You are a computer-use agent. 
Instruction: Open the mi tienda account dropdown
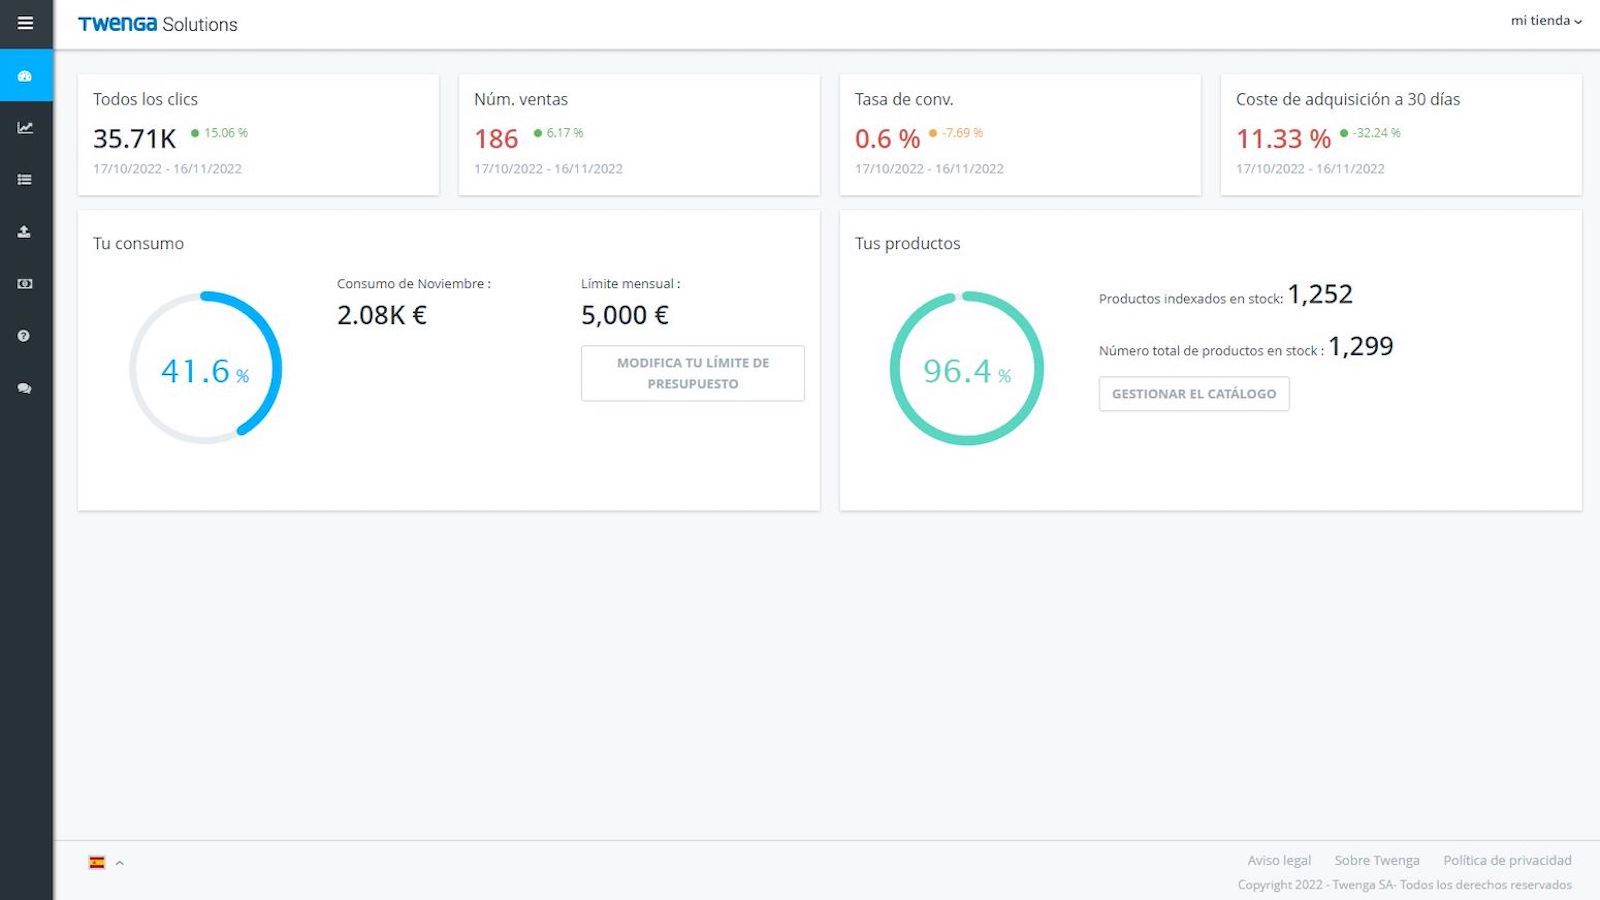coord(1546,20)
